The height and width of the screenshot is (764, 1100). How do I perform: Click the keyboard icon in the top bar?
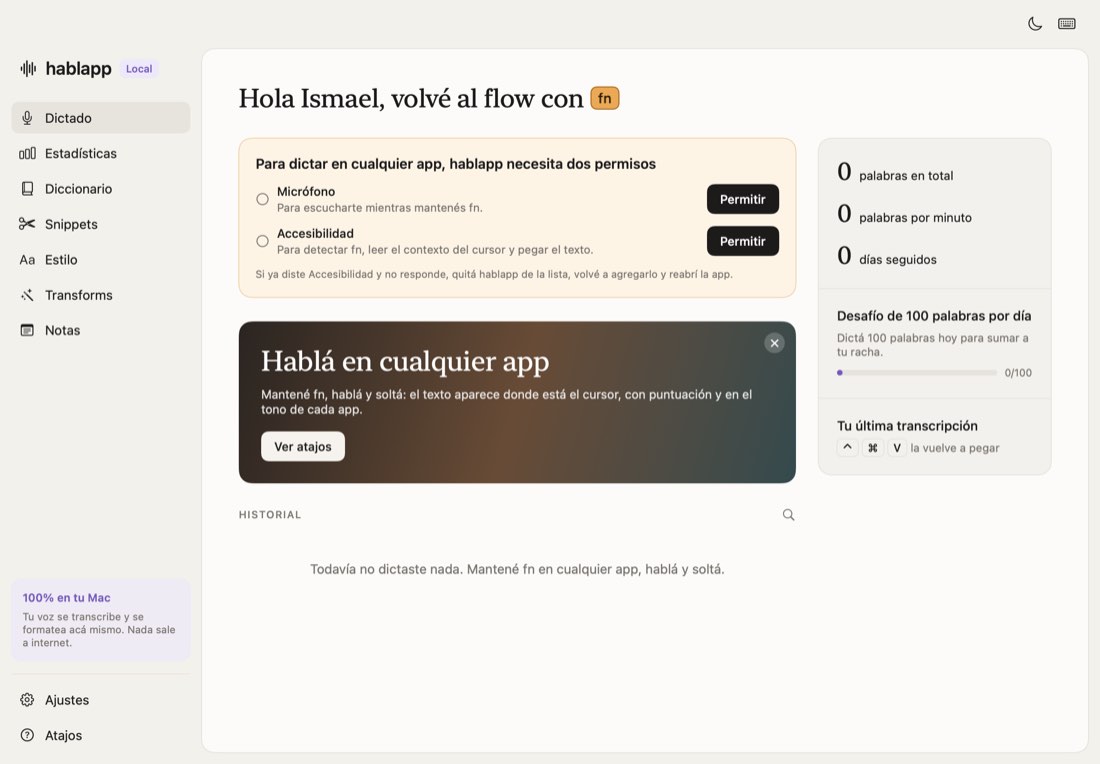1067,24
